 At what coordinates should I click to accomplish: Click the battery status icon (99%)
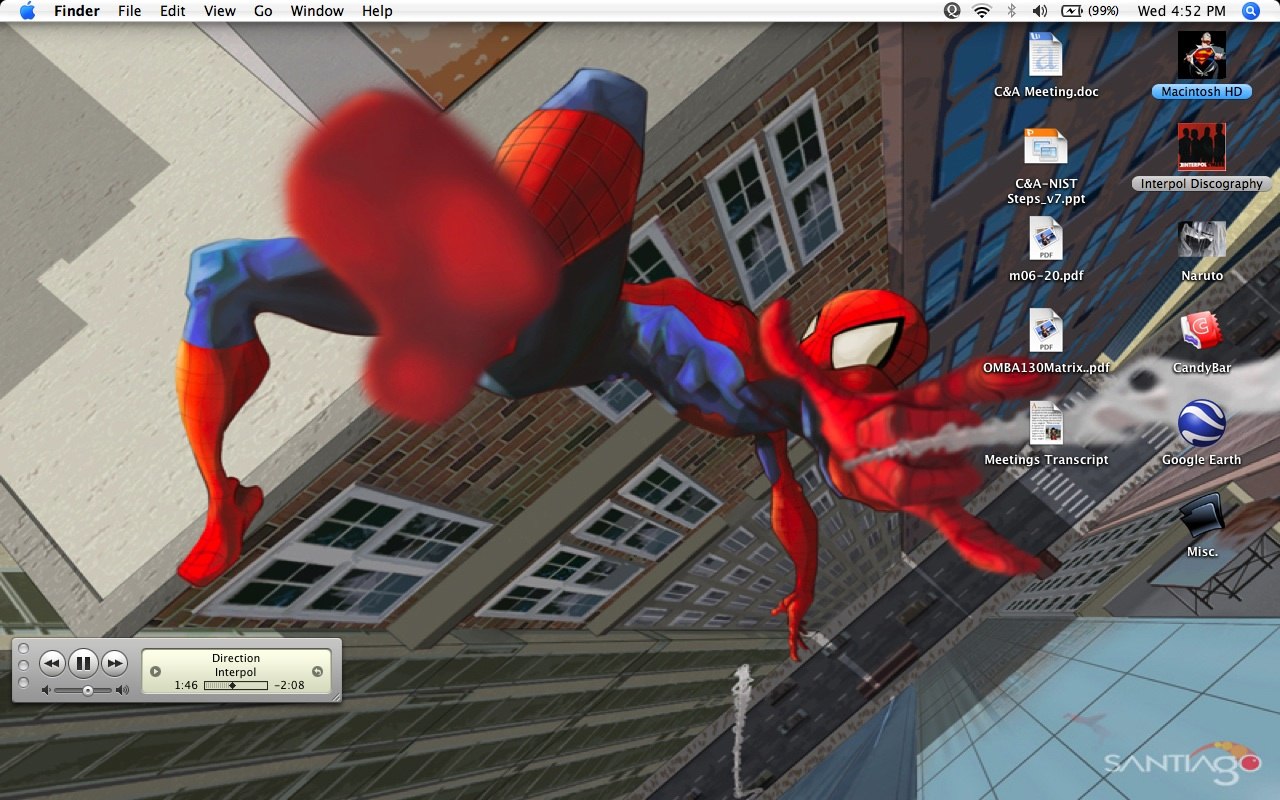pyautogui.click(x=1090, y=11)
